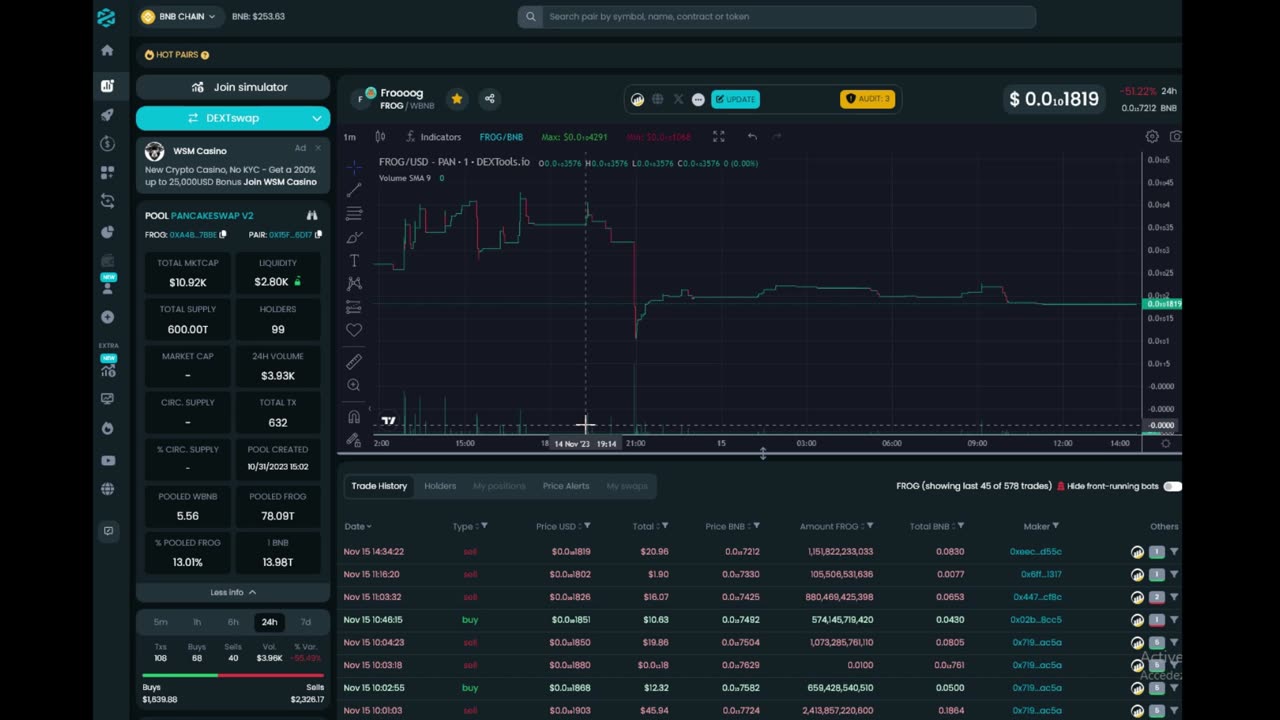Click the Buys and Sells ratio bar
This screenshot has width=1280, height=720.
coord(233,675)
